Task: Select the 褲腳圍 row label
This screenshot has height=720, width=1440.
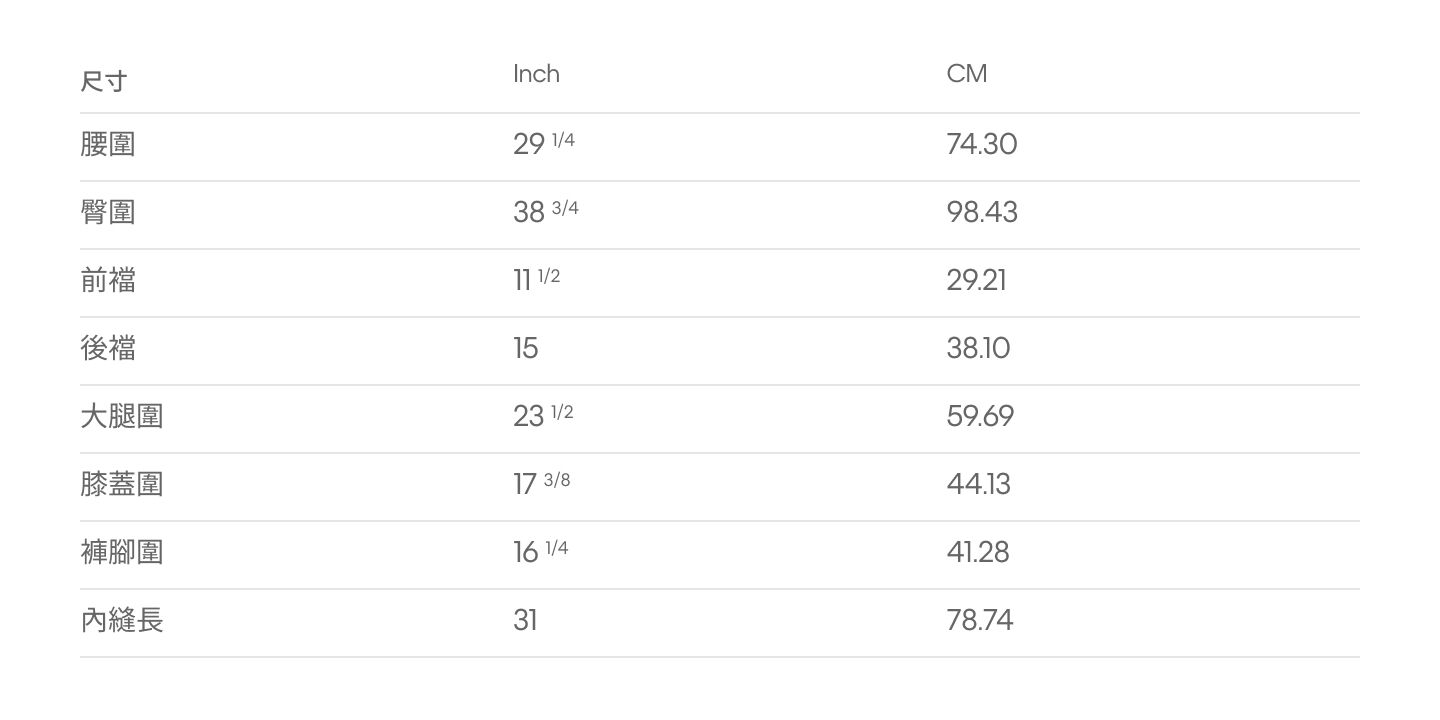Action: [x=122, y=552]
